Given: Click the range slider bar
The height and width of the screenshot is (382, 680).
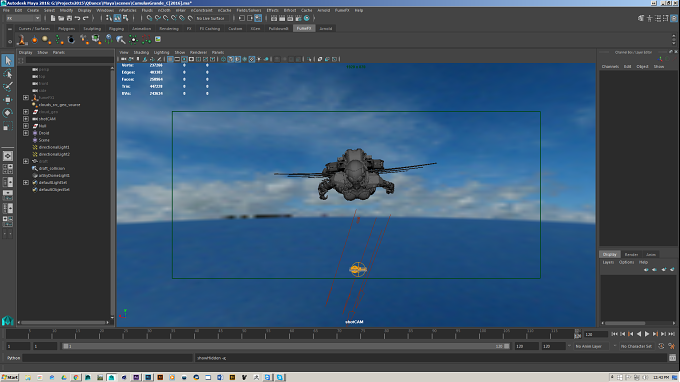Looking at the screenshot, I should (286, 346).
